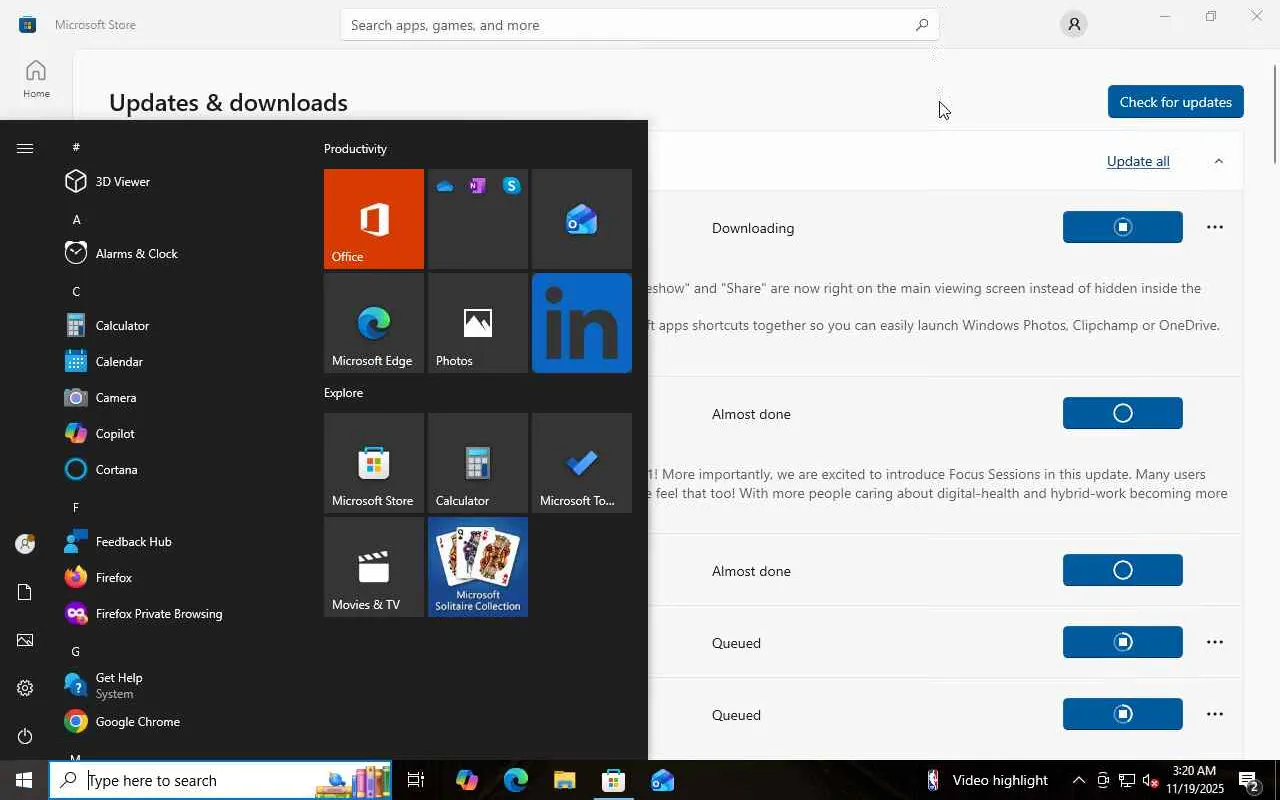1280x800 pixels.
Task: Open the notification center icon
Action: (x=1249, y=780)
